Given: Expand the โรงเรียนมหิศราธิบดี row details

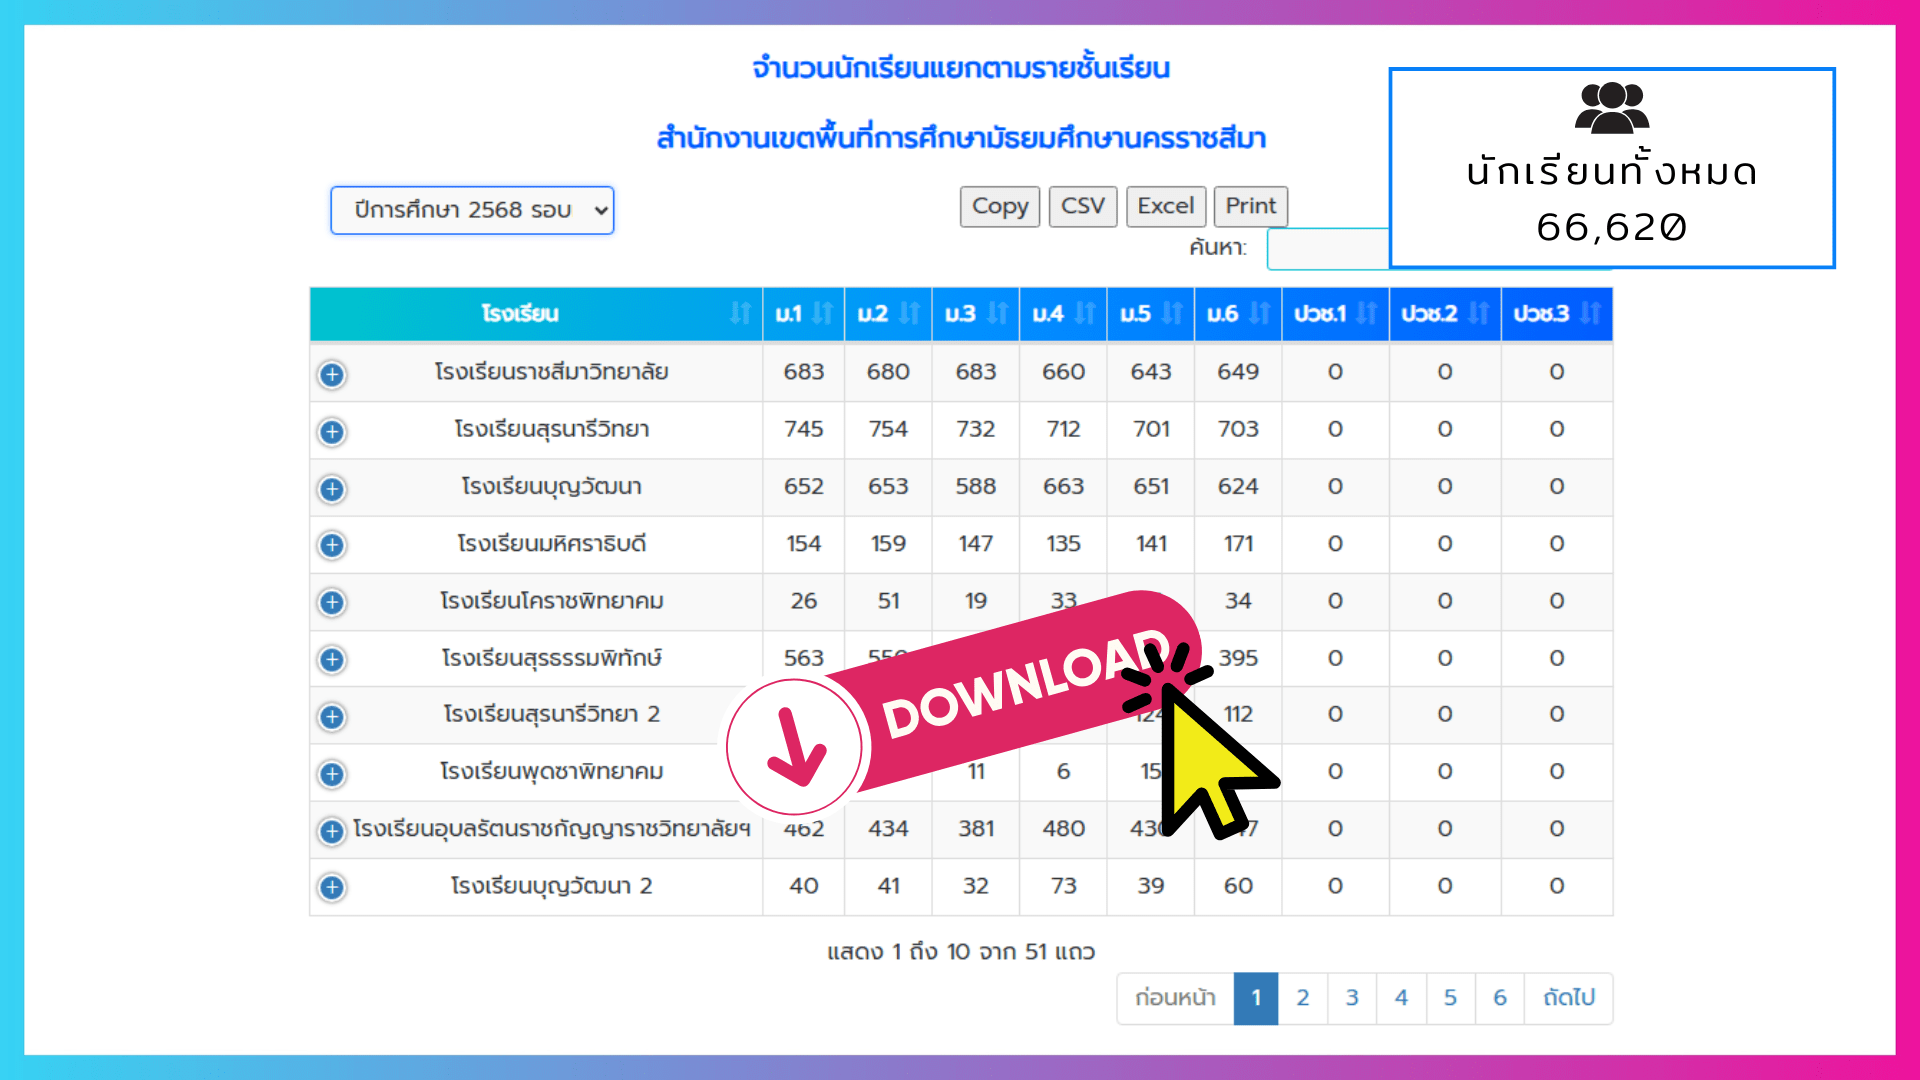Looking at the screenshot, I should [331, 545].
